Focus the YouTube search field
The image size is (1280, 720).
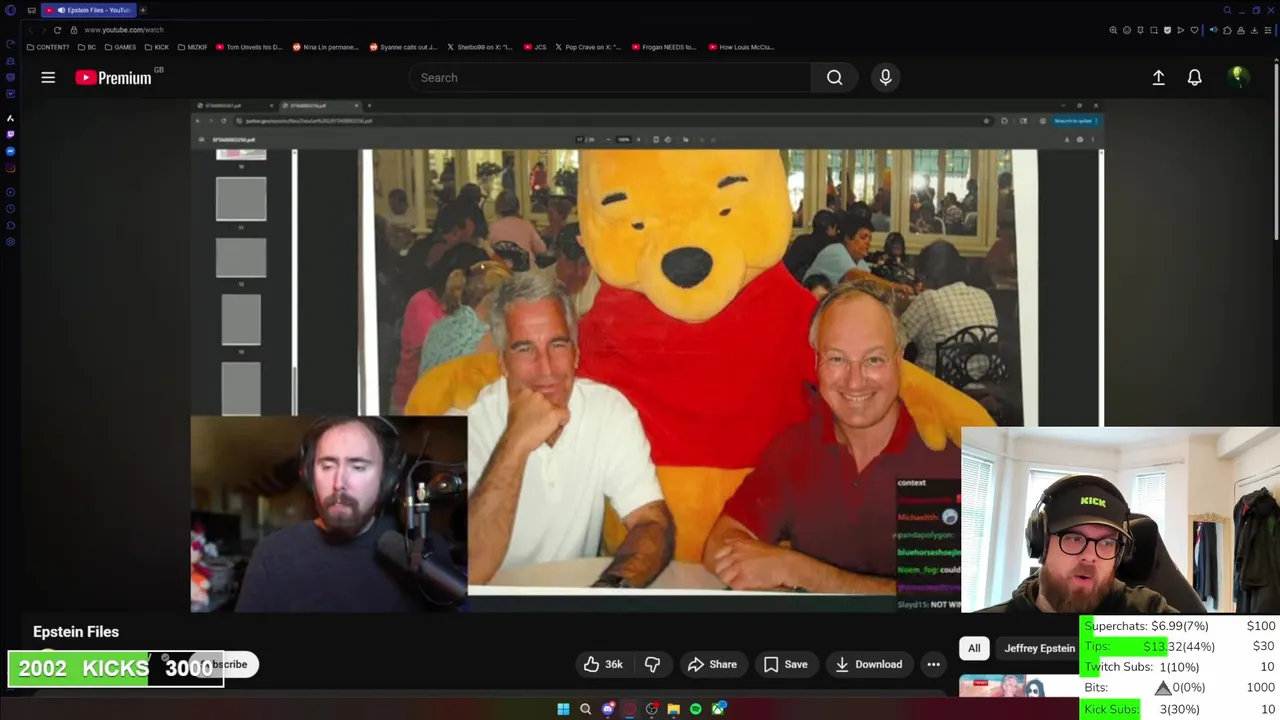[610, 77]
